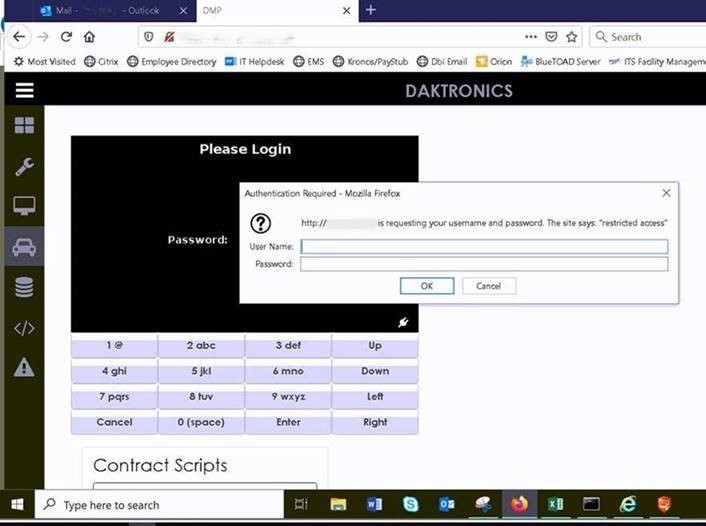
Task: Click the plug connection icon on login screen
Action: click(x=403, y=322)
